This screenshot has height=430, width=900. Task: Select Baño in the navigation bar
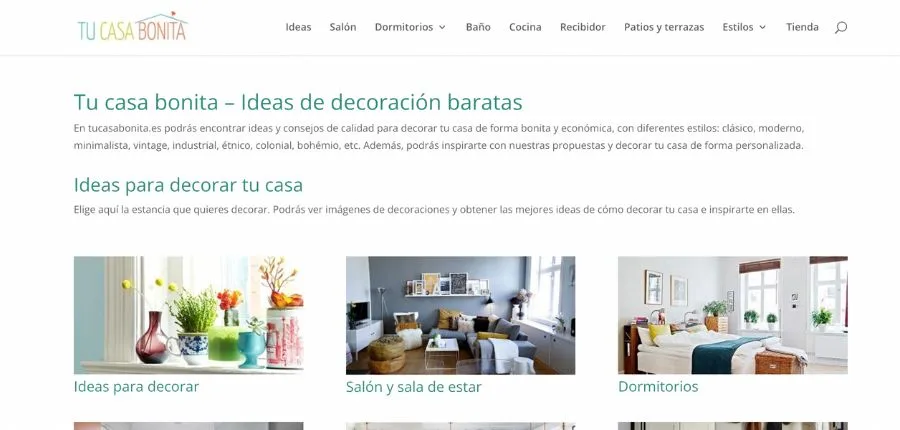(478, 27)
